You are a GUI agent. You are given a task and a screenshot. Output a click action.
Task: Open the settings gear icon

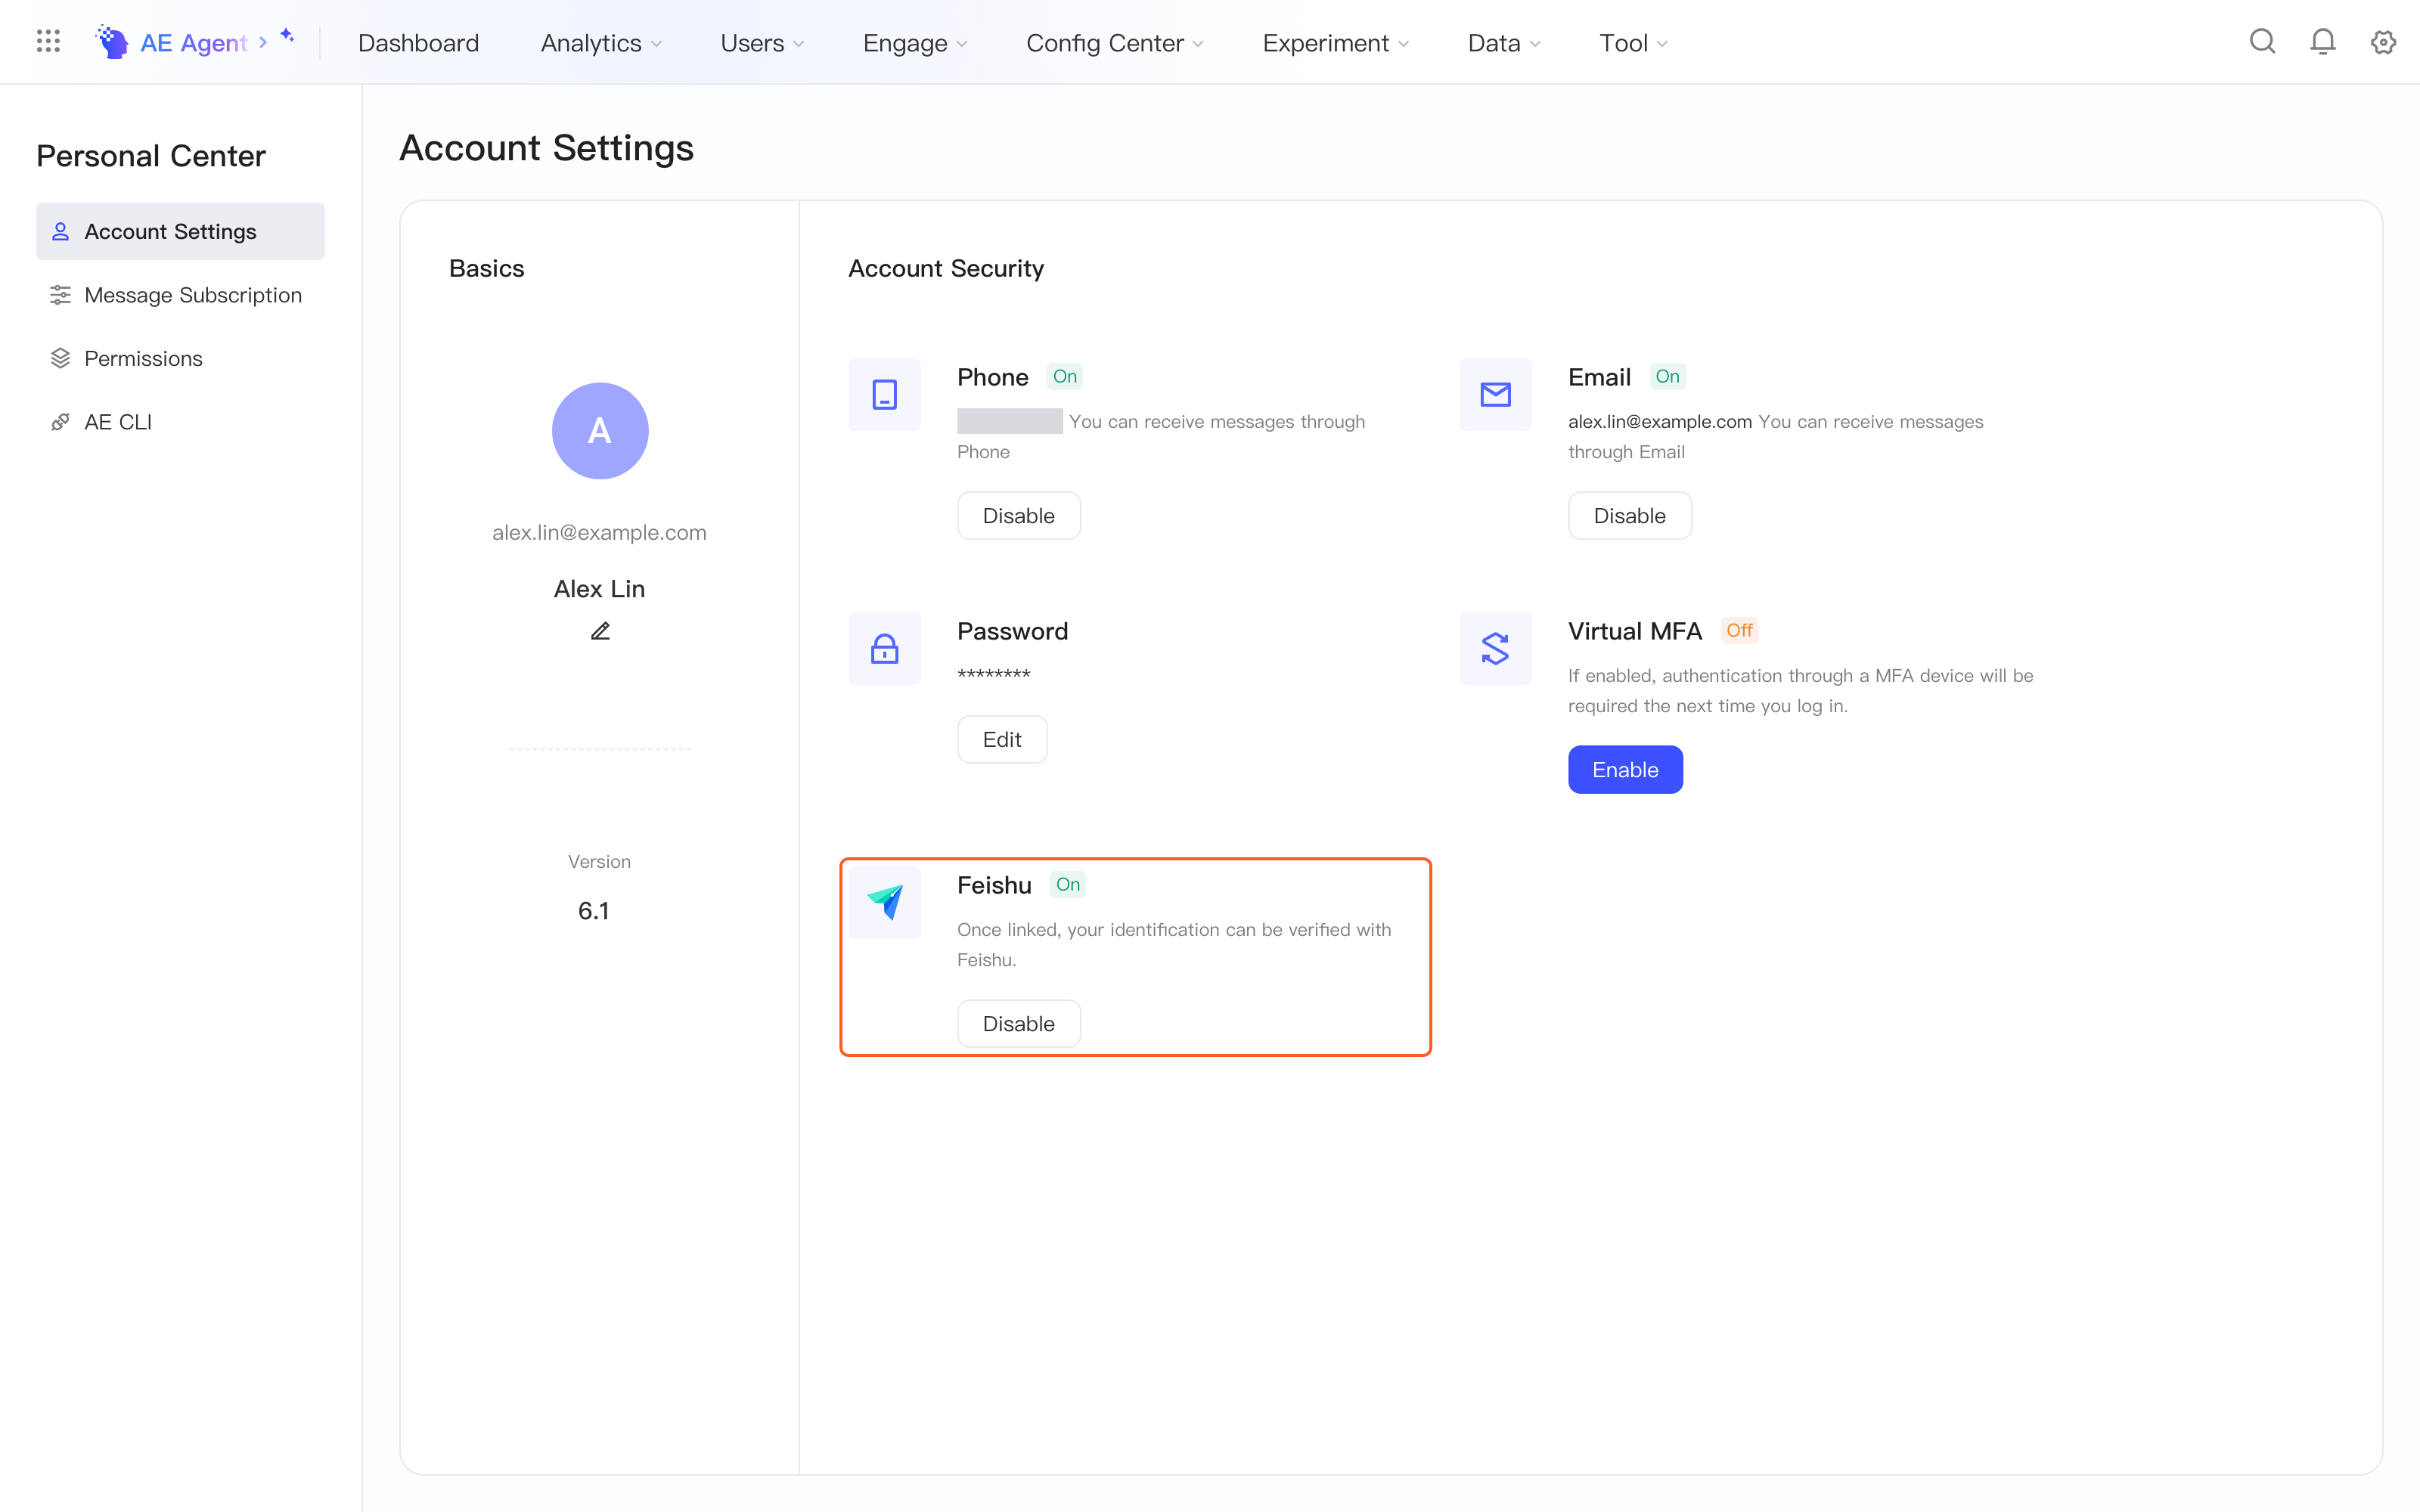click(x=2384, y=42)
